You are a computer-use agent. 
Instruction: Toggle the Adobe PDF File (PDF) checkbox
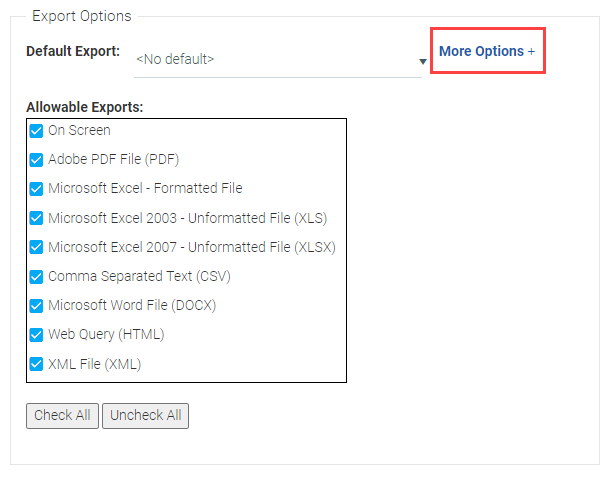37,159
